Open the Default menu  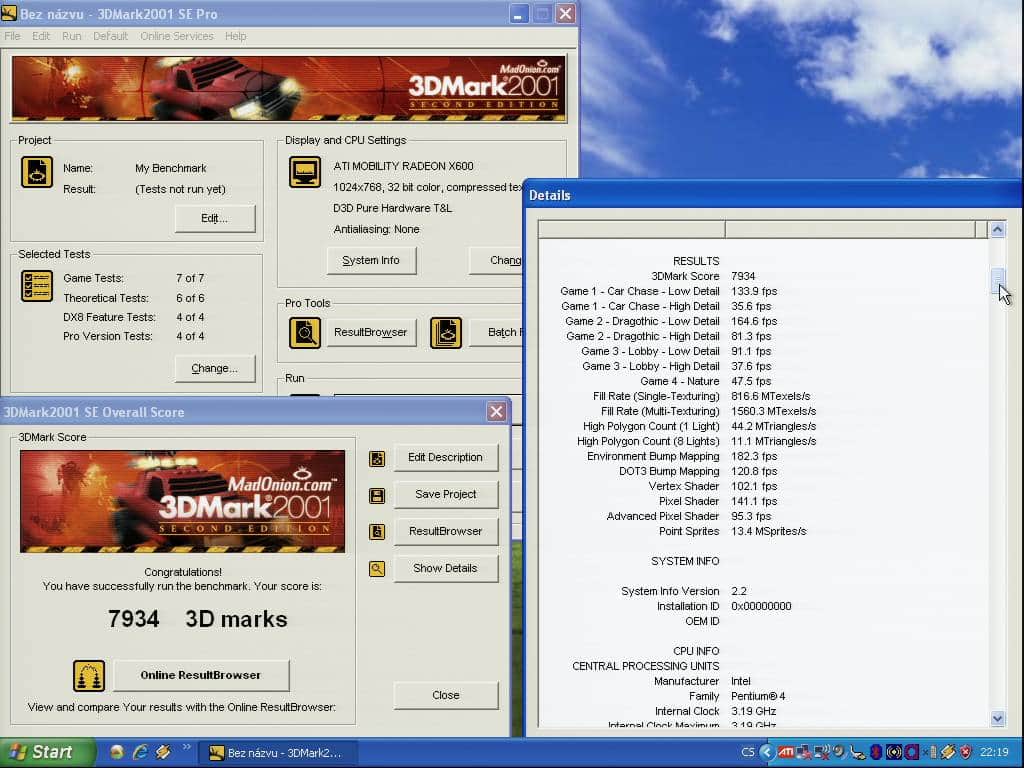[x=110, y=36]
